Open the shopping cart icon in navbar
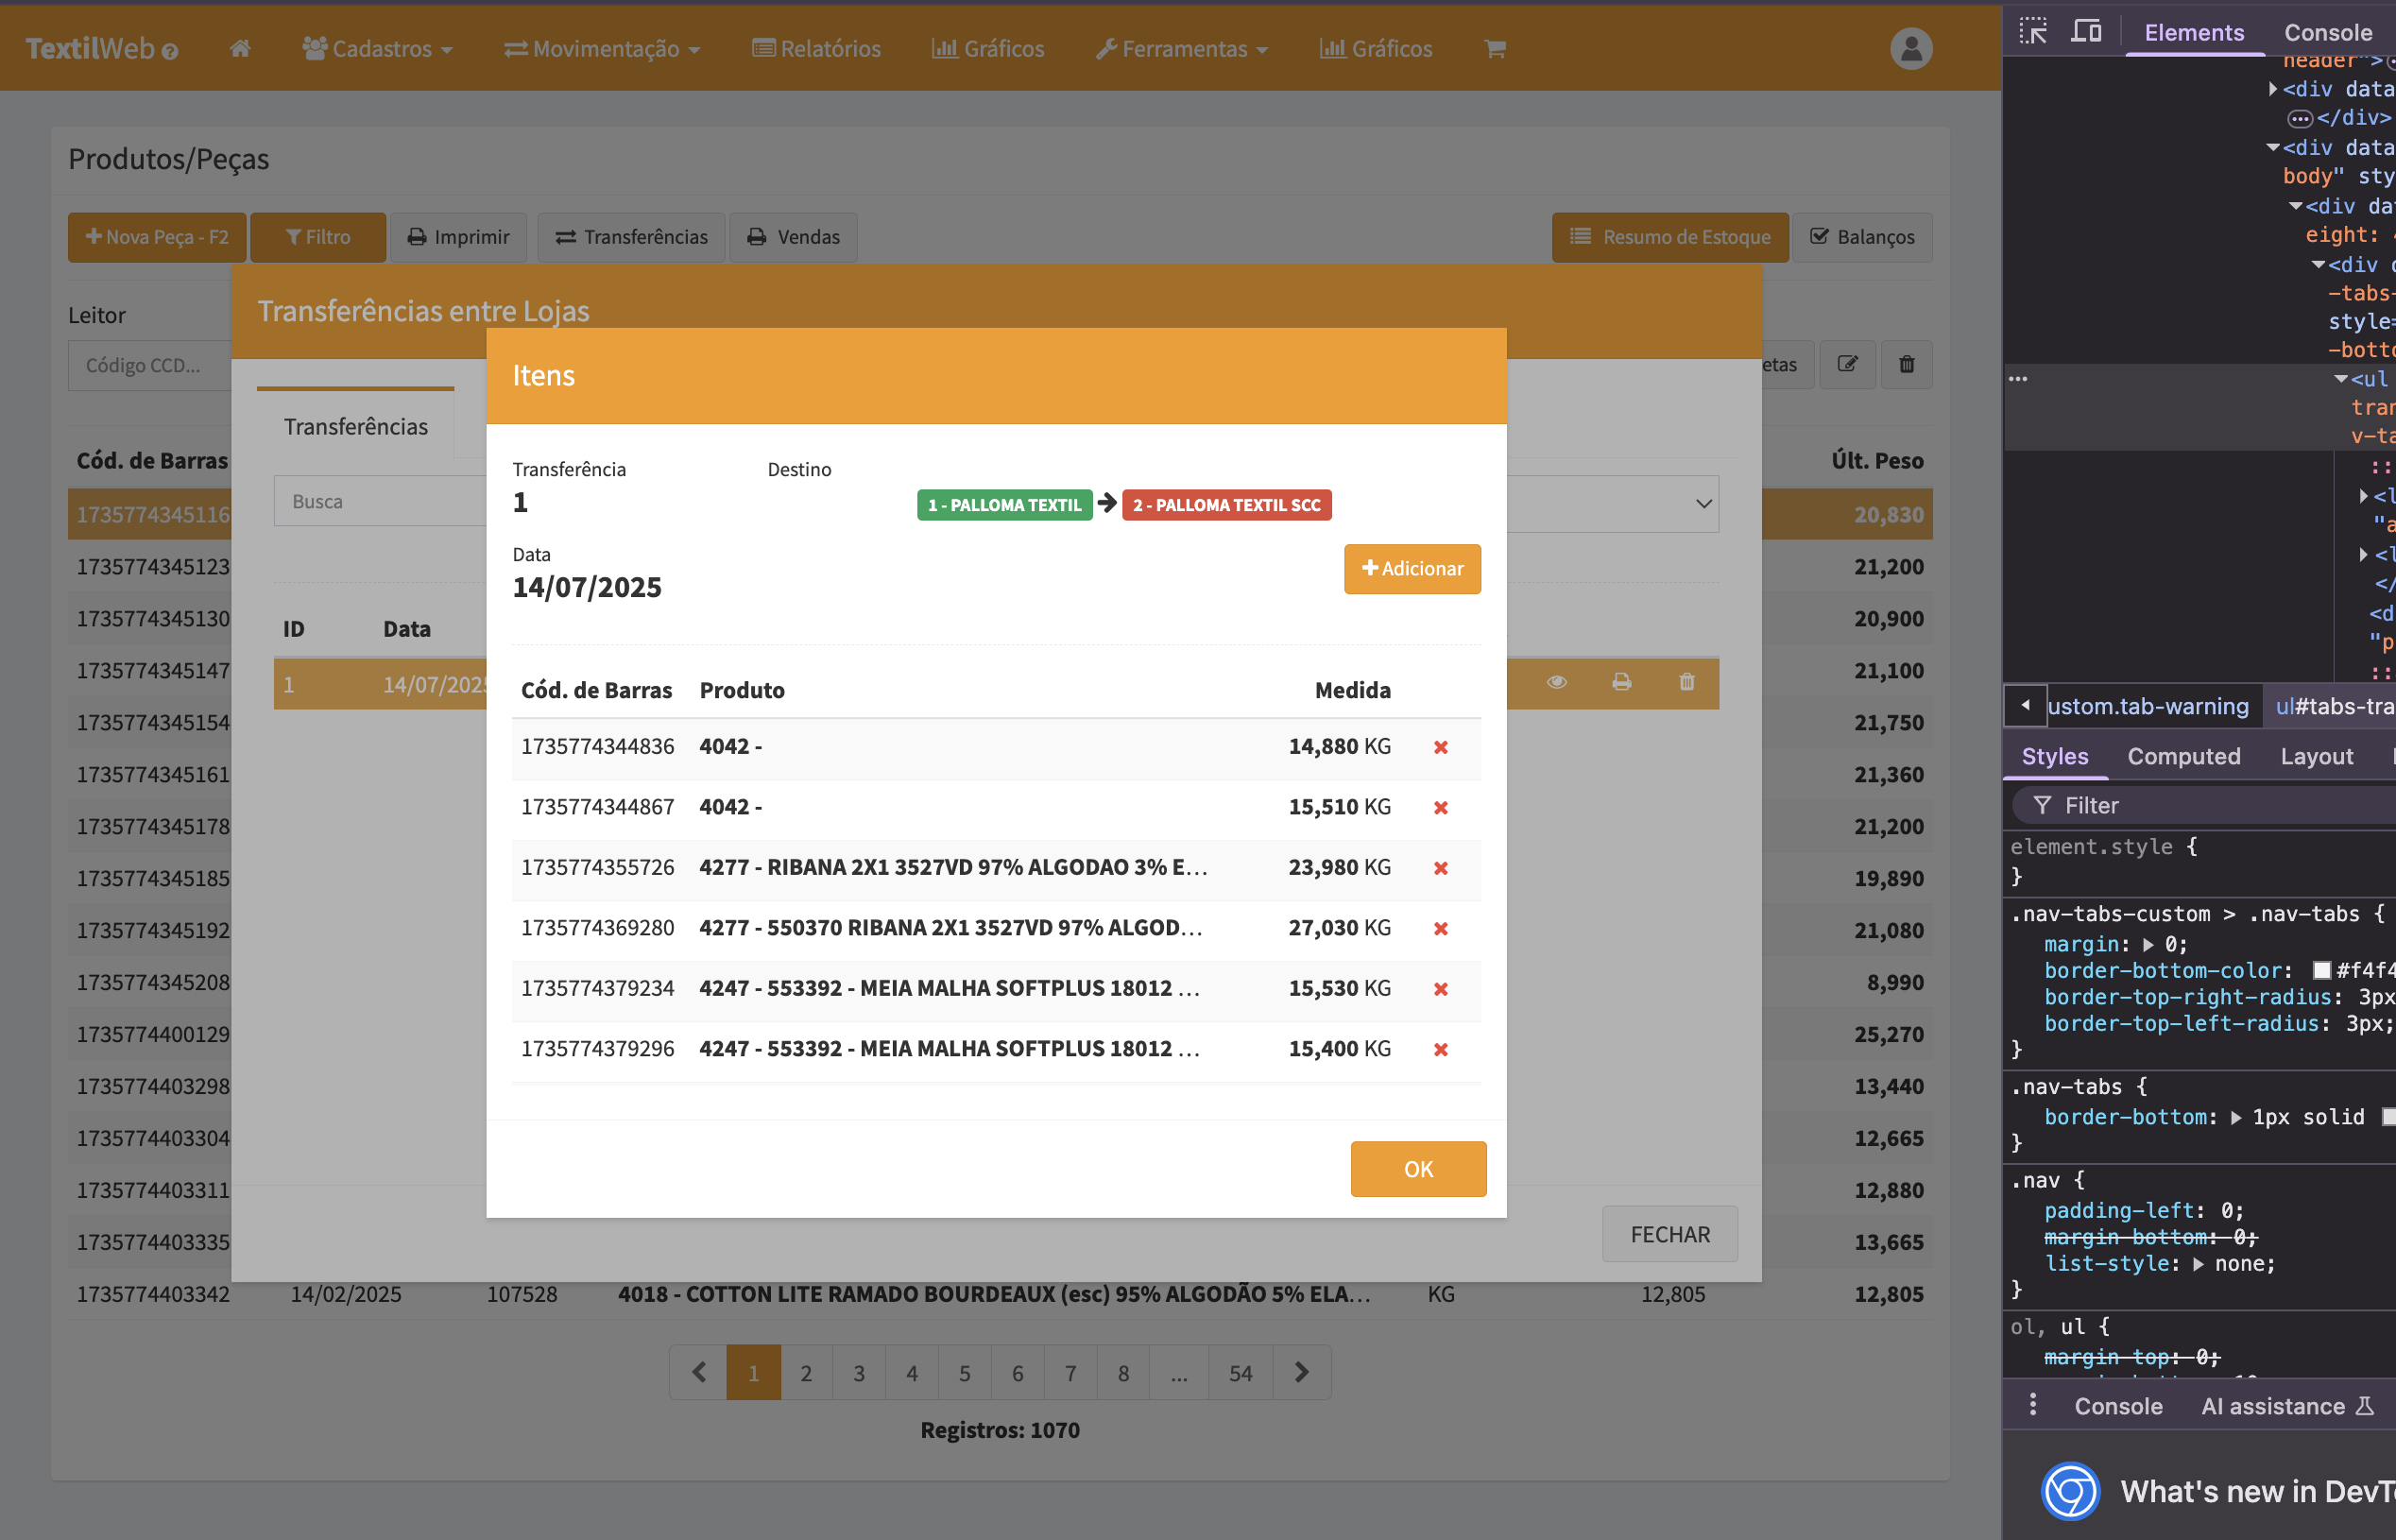The height and width of the screenshot is (1540, 2396). 1494,48
